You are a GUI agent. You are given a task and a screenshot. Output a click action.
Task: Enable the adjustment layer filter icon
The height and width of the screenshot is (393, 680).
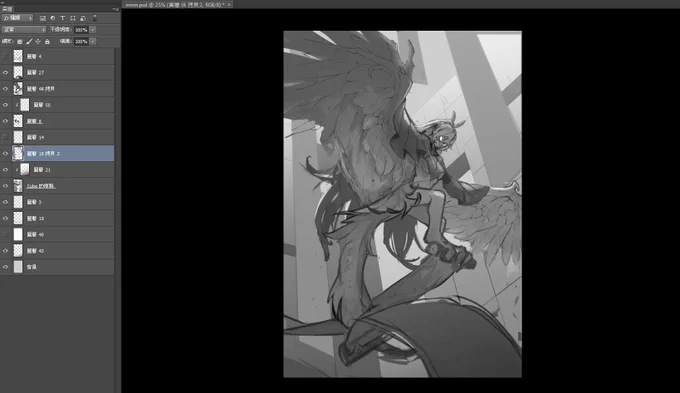52,18
